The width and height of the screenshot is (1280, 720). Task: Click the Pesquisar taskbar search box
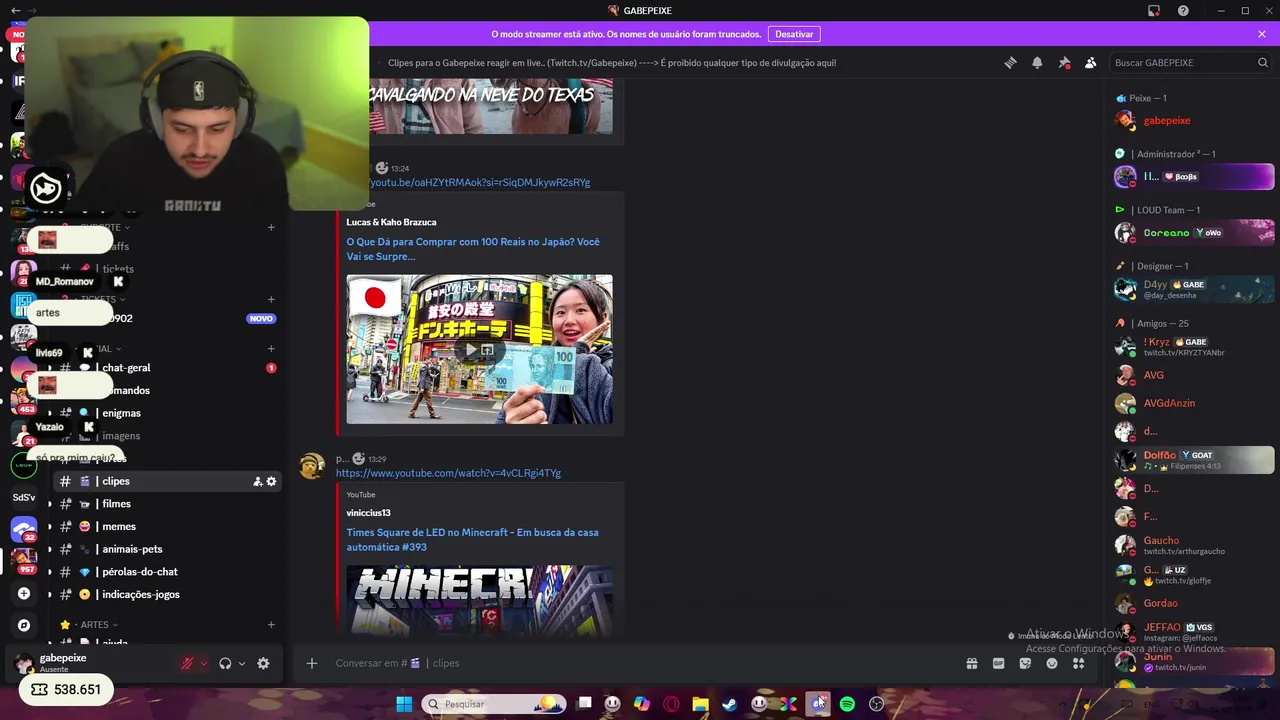click(x=494, y=704)
